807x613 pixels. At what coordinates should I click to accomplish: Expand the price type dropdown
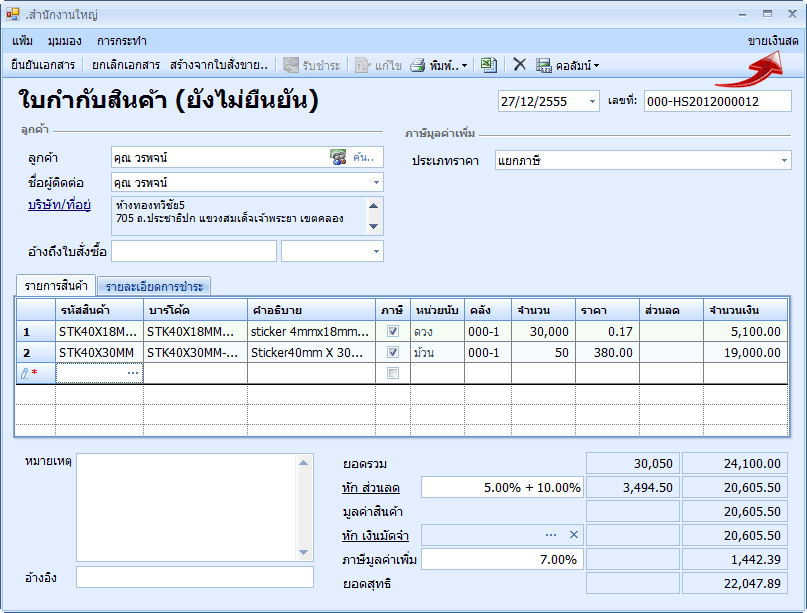(x=783, y=160)
